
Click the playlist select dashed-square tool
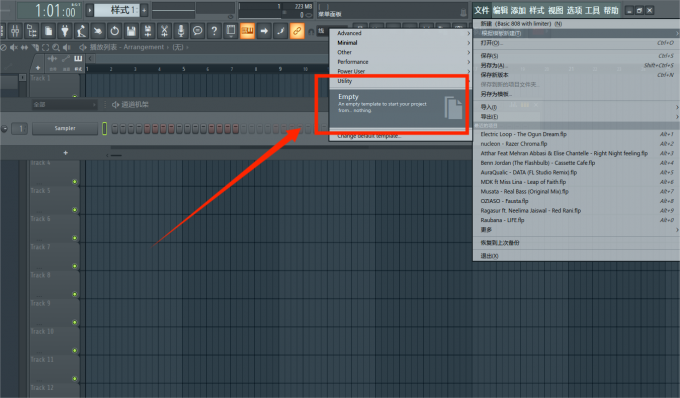click(x=46, y=47)
